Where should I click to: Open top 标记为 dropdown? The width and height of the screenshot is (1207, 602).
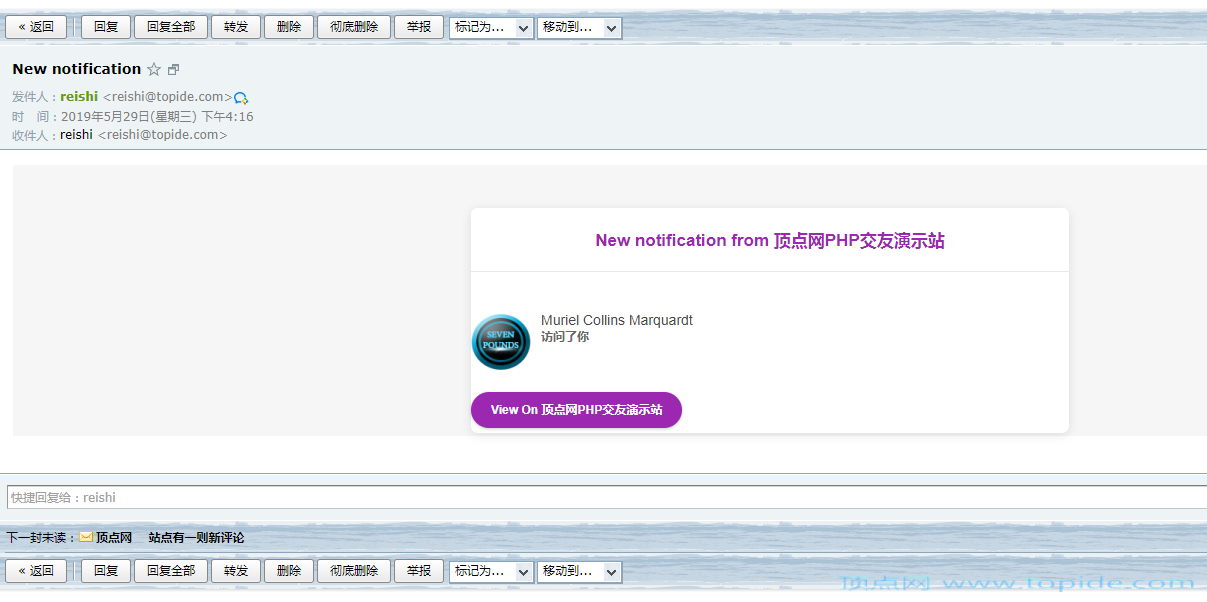click(x=491, y=28)
